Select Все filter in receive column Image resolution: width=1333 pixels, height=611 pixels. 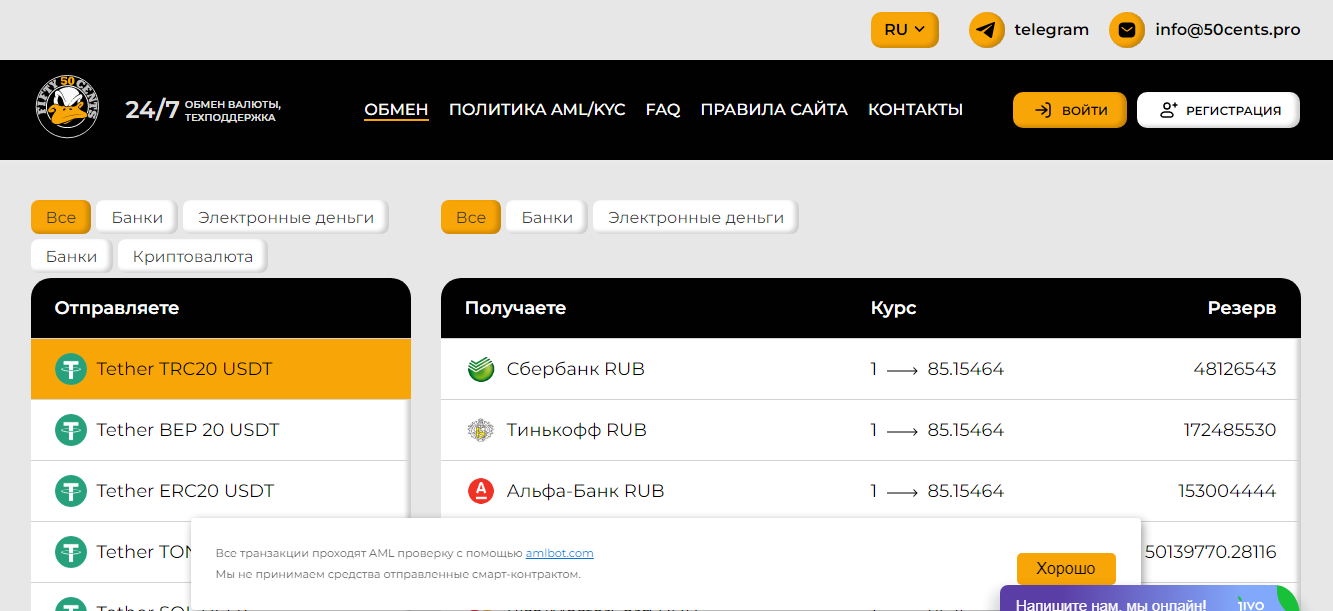click(x=471, y=217)
